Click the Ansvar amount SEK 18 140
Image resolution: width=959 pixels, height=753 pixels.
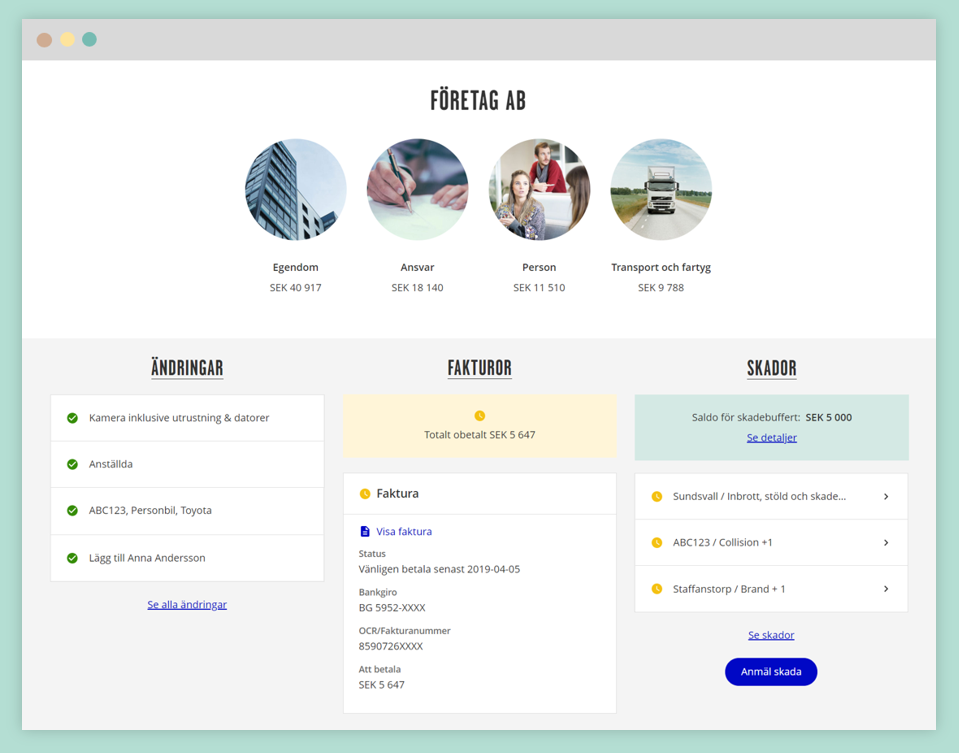point(417,287)
